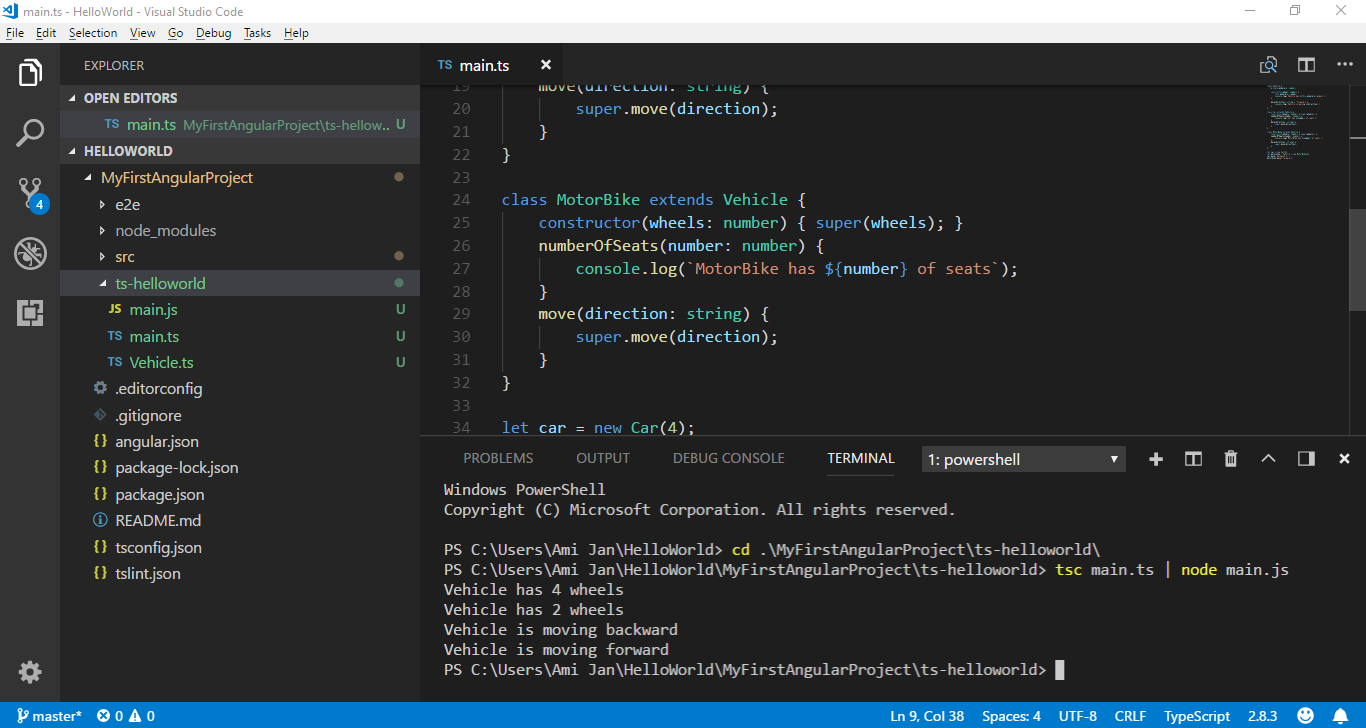The width and height of the screenshot is (1366, 728).
Task: Open the File menu
Action: point(15,33)
